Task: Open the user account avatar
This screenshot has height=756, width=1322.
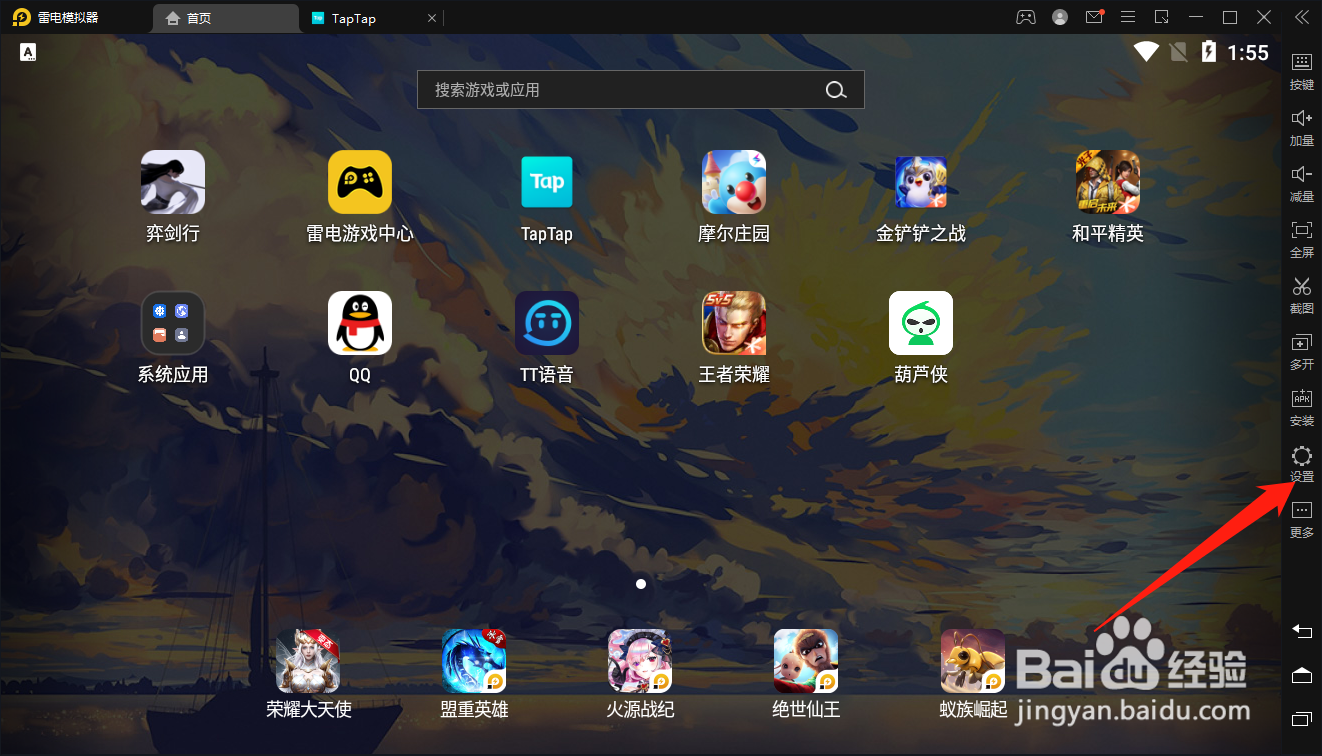Action: [x=1060, y=16]
